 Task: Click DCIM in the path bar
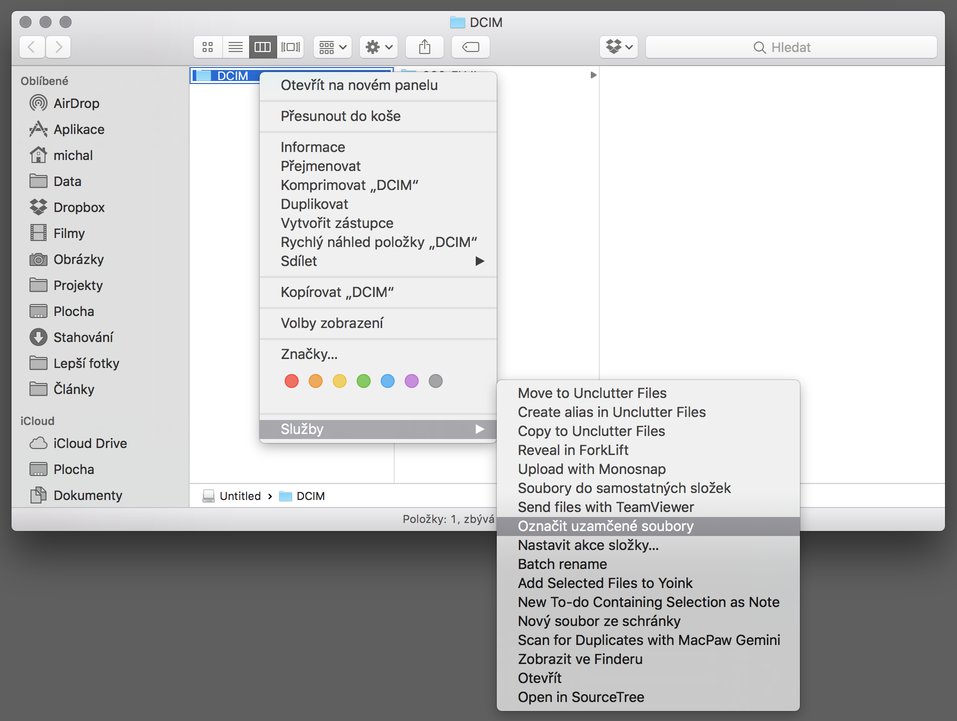[302, 496]
